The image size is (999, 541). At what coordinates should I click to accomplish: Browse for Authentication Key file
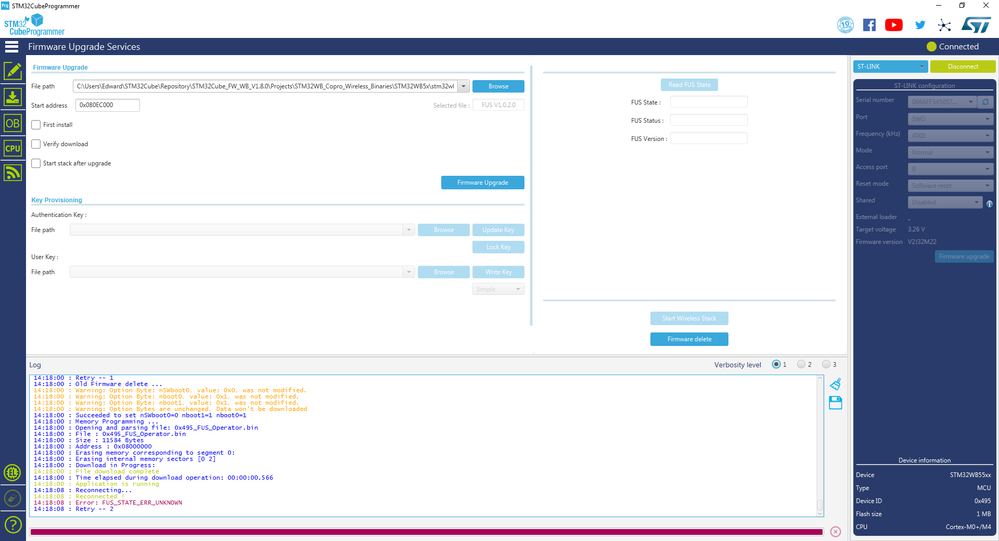[443, 230]
